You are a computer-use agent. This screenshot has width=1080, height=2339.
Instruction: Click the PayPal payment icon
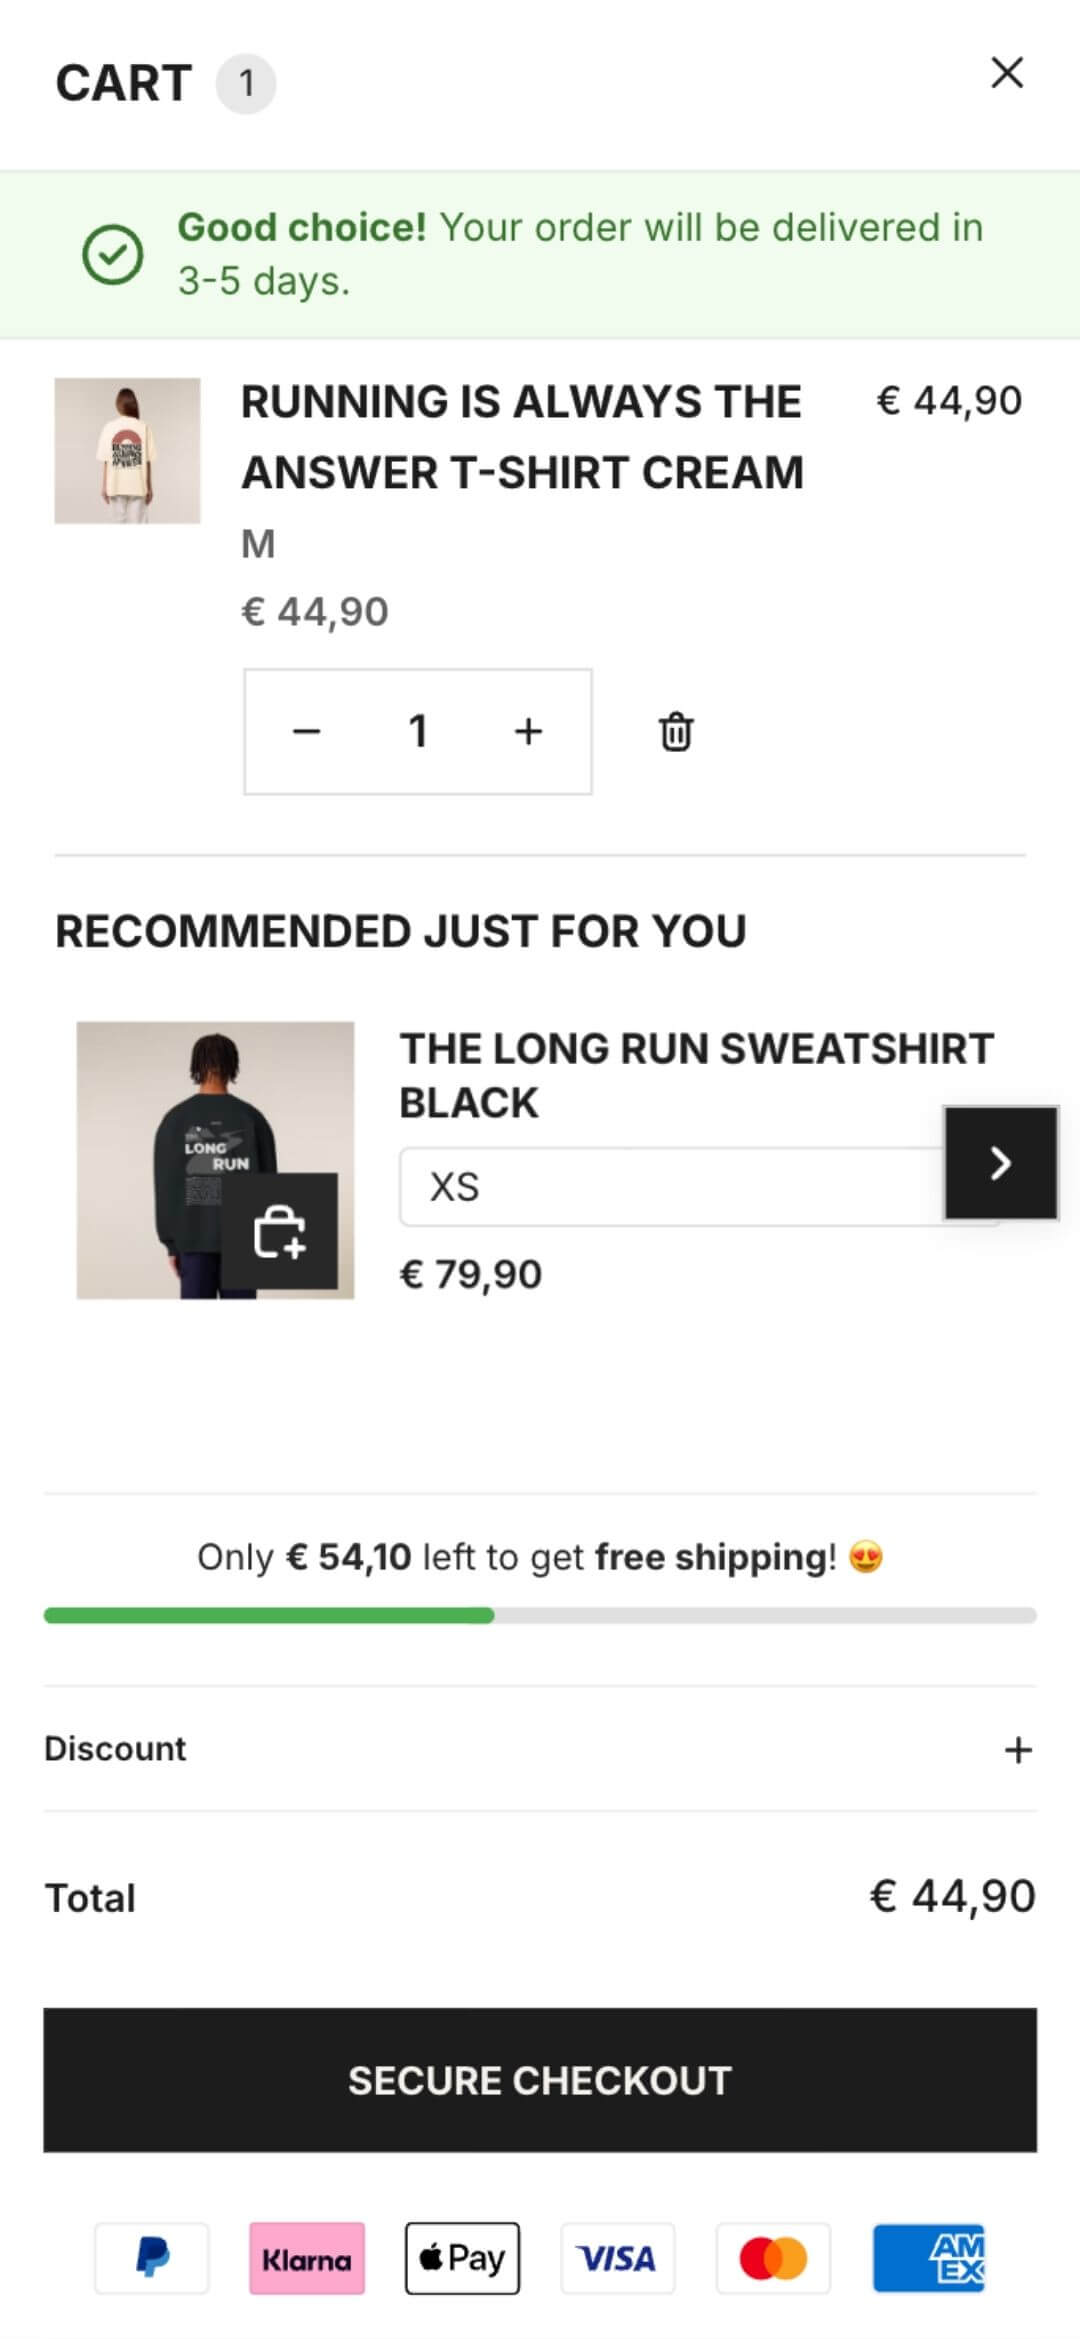(152, 2258)
